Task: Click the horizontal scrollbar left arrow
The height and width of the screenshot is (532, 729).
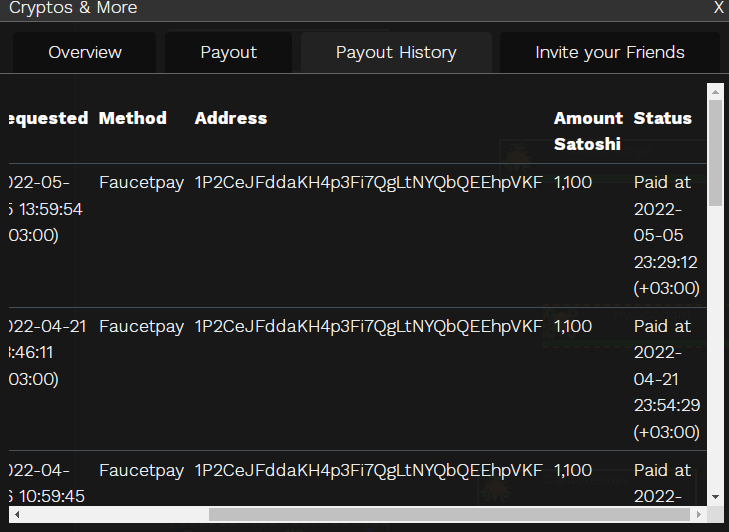Action: point(17,514)
